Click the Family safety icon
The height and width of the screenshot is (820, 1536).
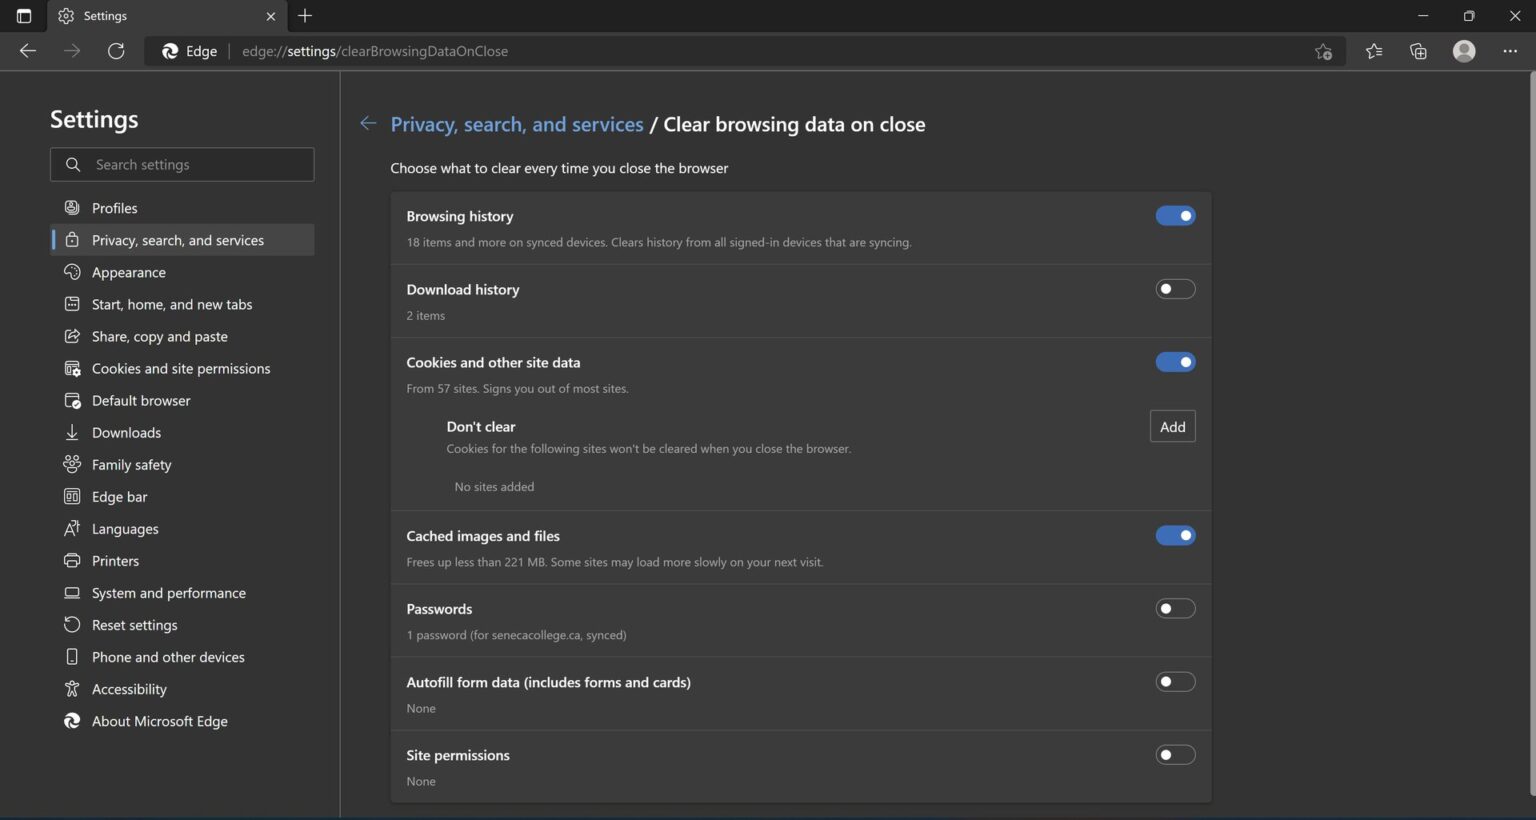[71, 464]
